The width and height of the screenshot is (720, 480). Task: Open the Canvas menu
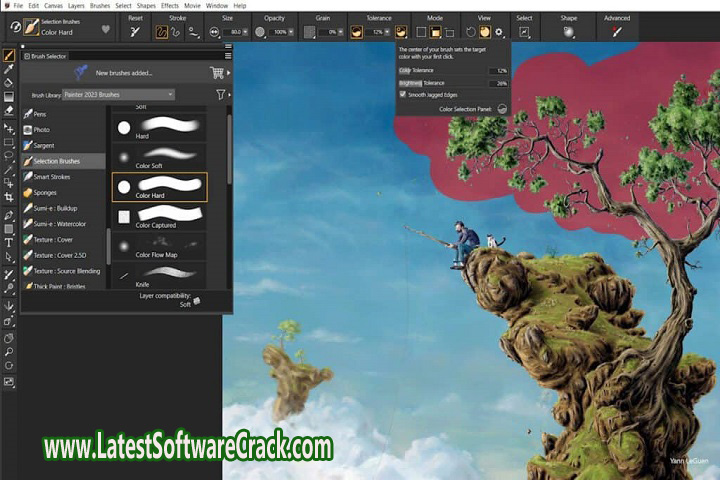(53, 6)
